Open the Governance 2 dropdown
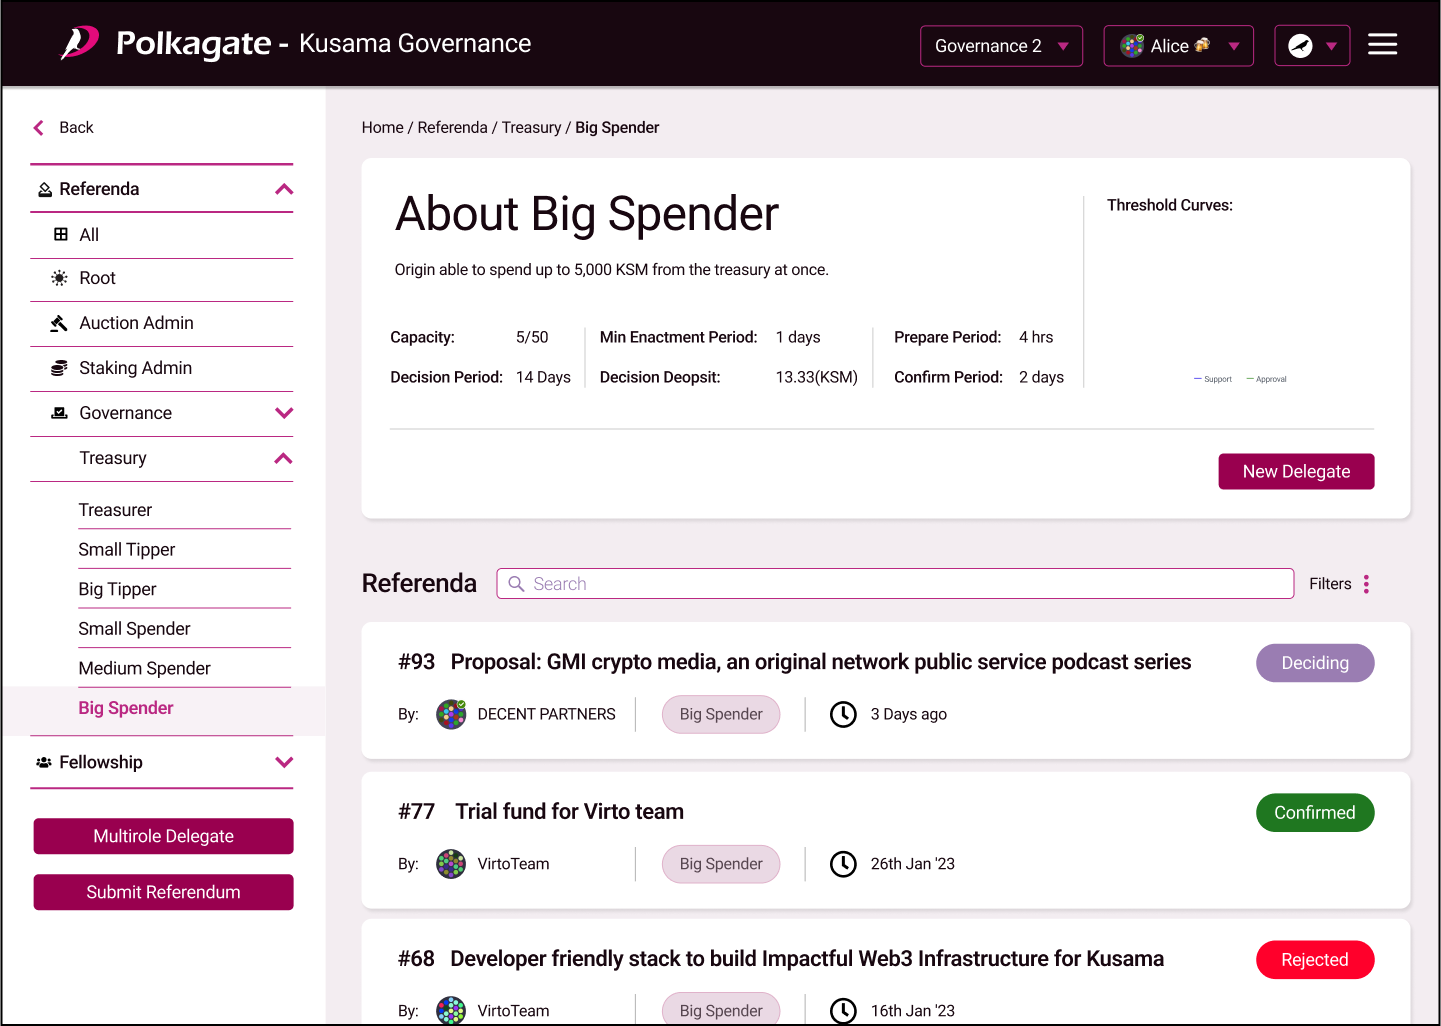Image resolution: width=1441 pixels, height=1026 pixels. (1001, 46)
